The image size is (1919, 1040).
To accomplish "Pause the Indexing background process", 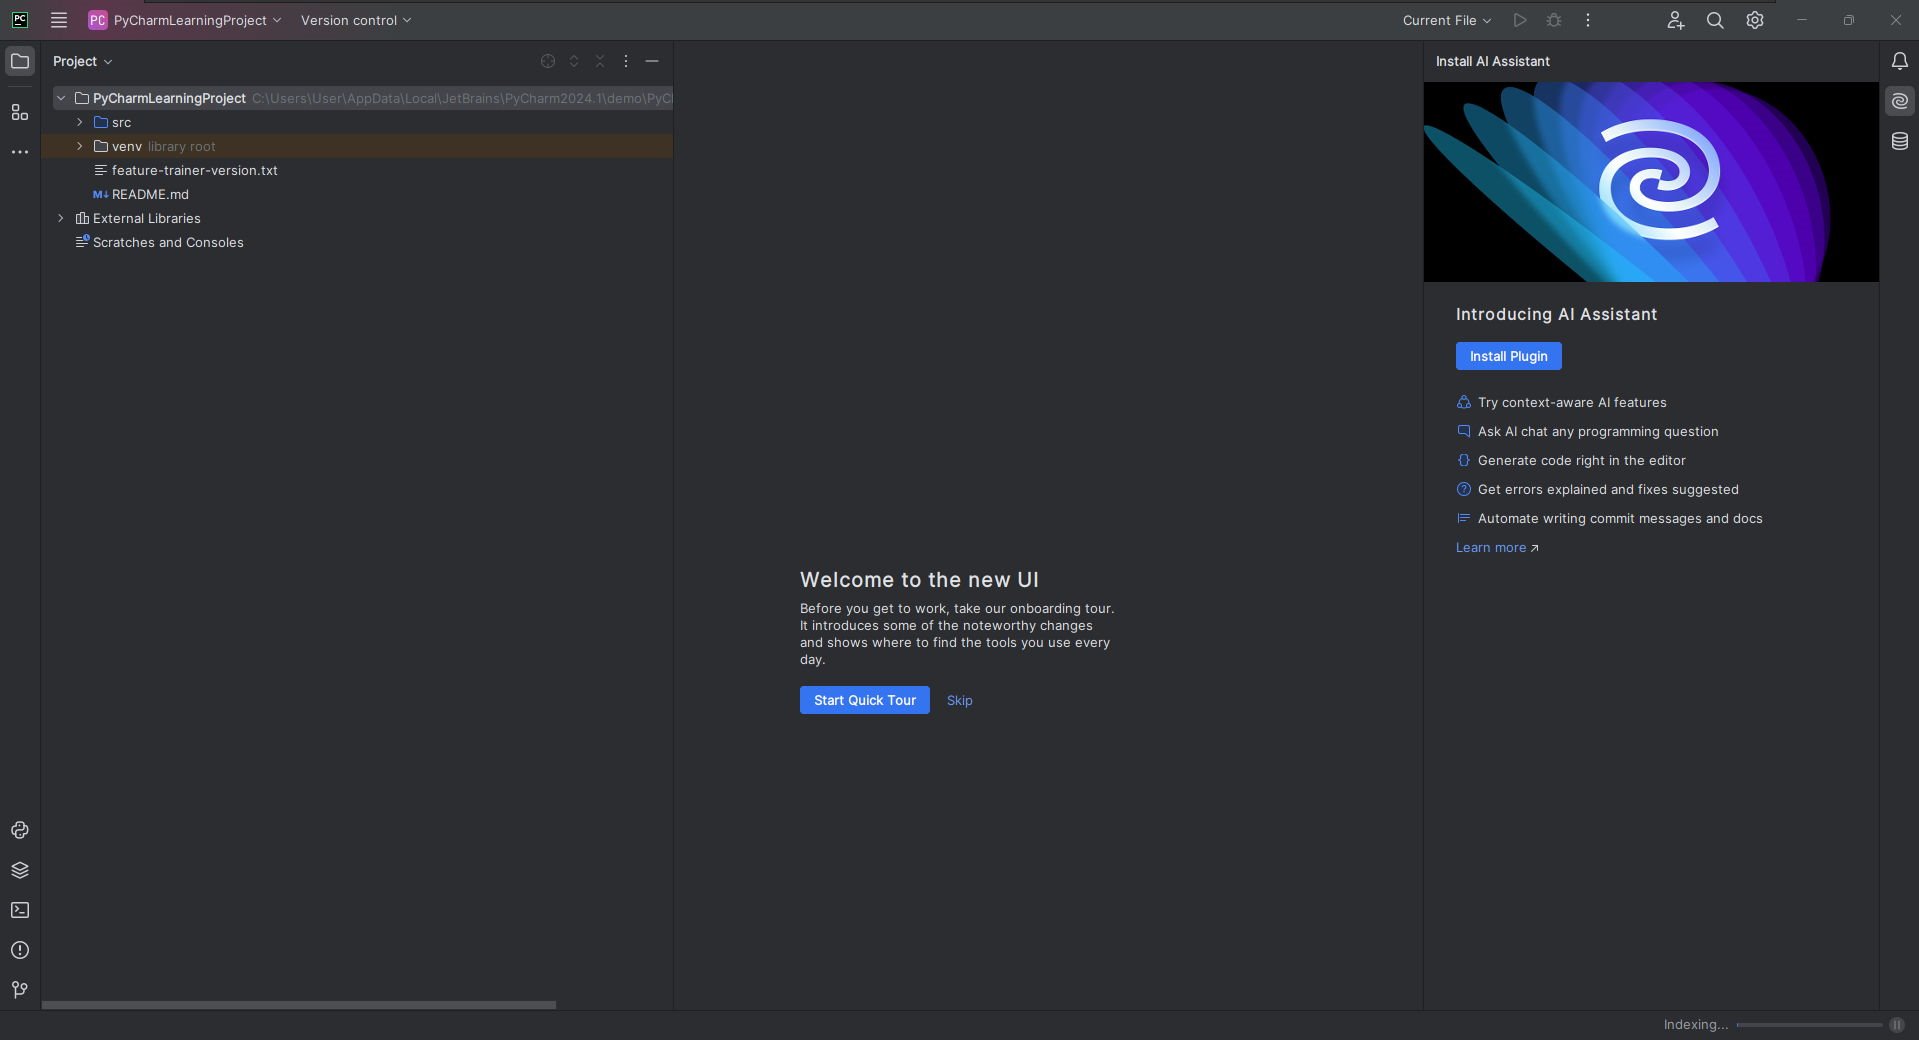I will (x=1897, y=1025).
